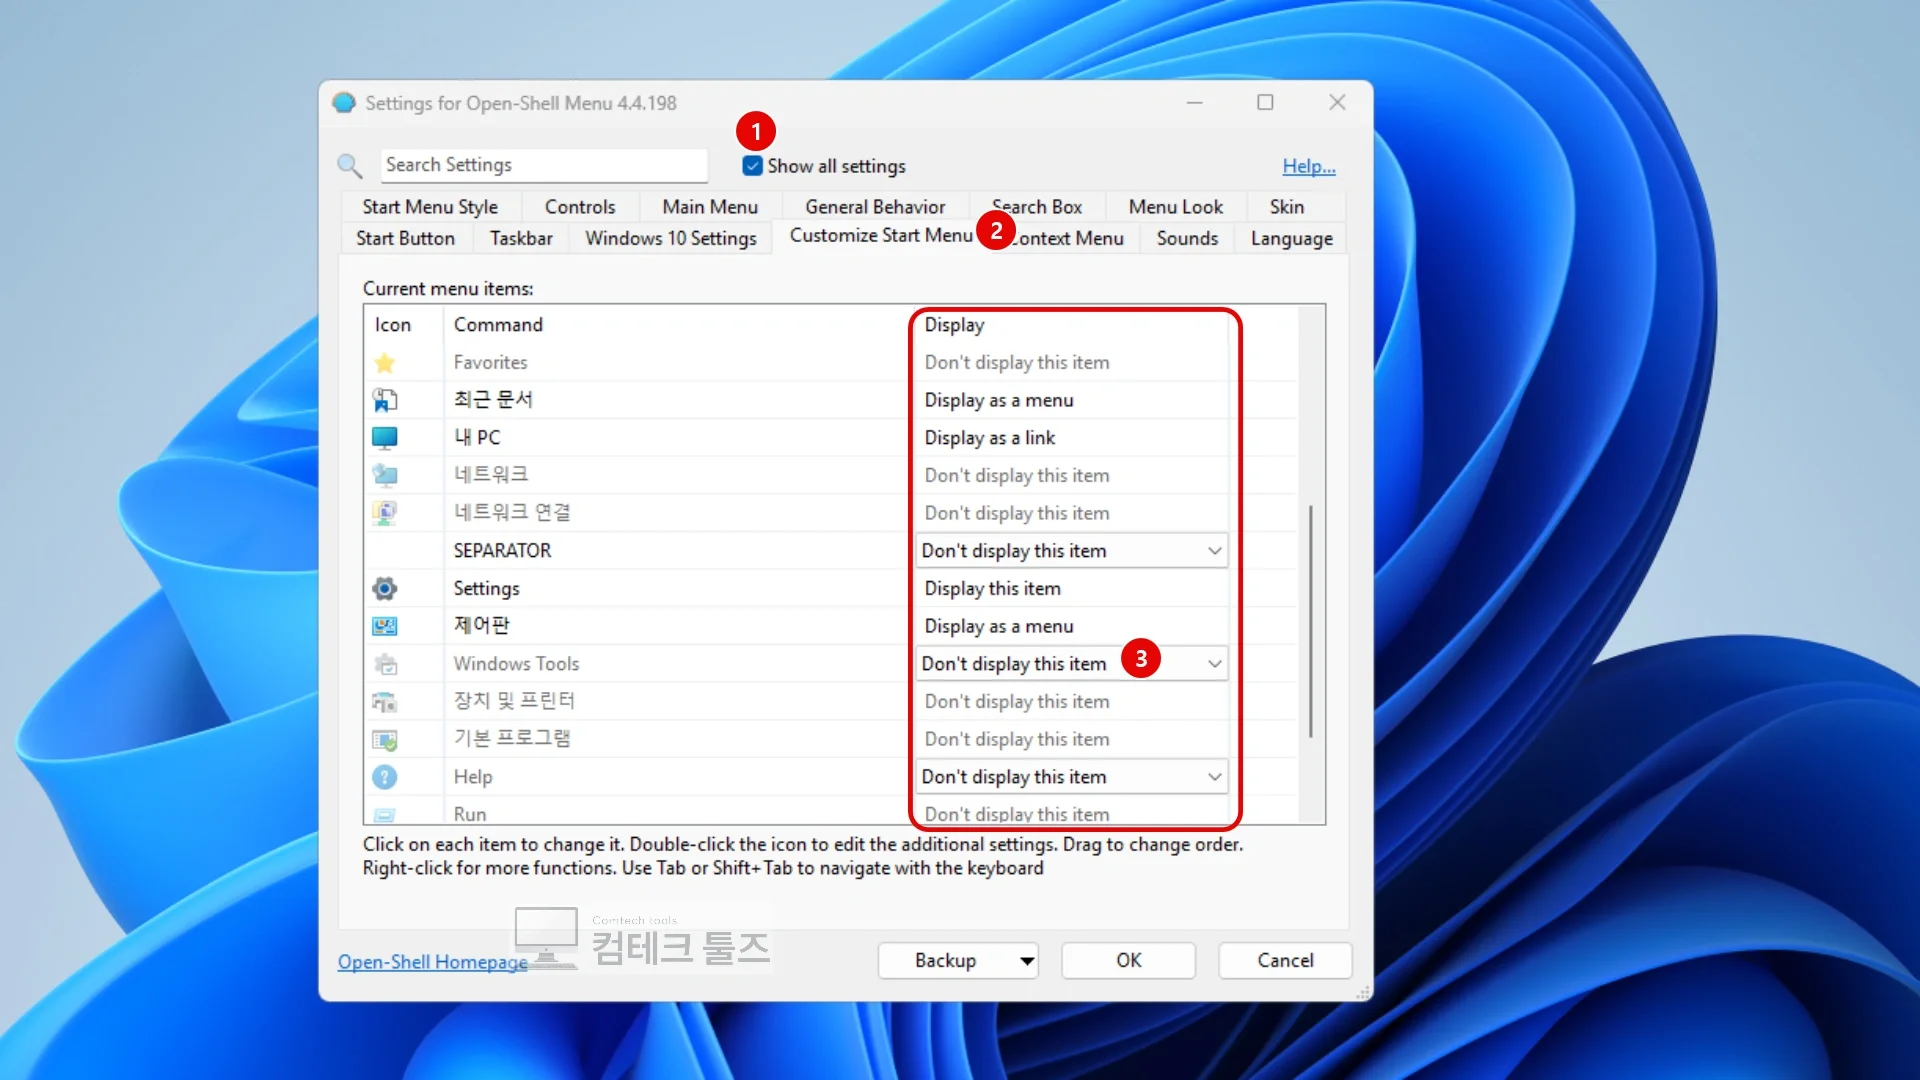This screenshot has height=1080, width=1920.
Task: Select the Skin tab
Action: [x=1287, y=207]
